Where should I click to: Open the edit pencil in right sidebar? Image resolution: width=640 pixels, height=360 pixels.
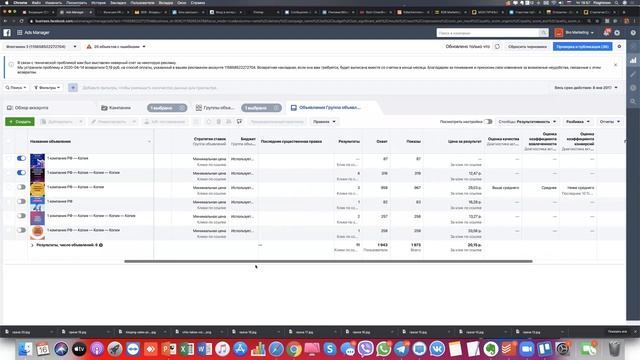633,74
